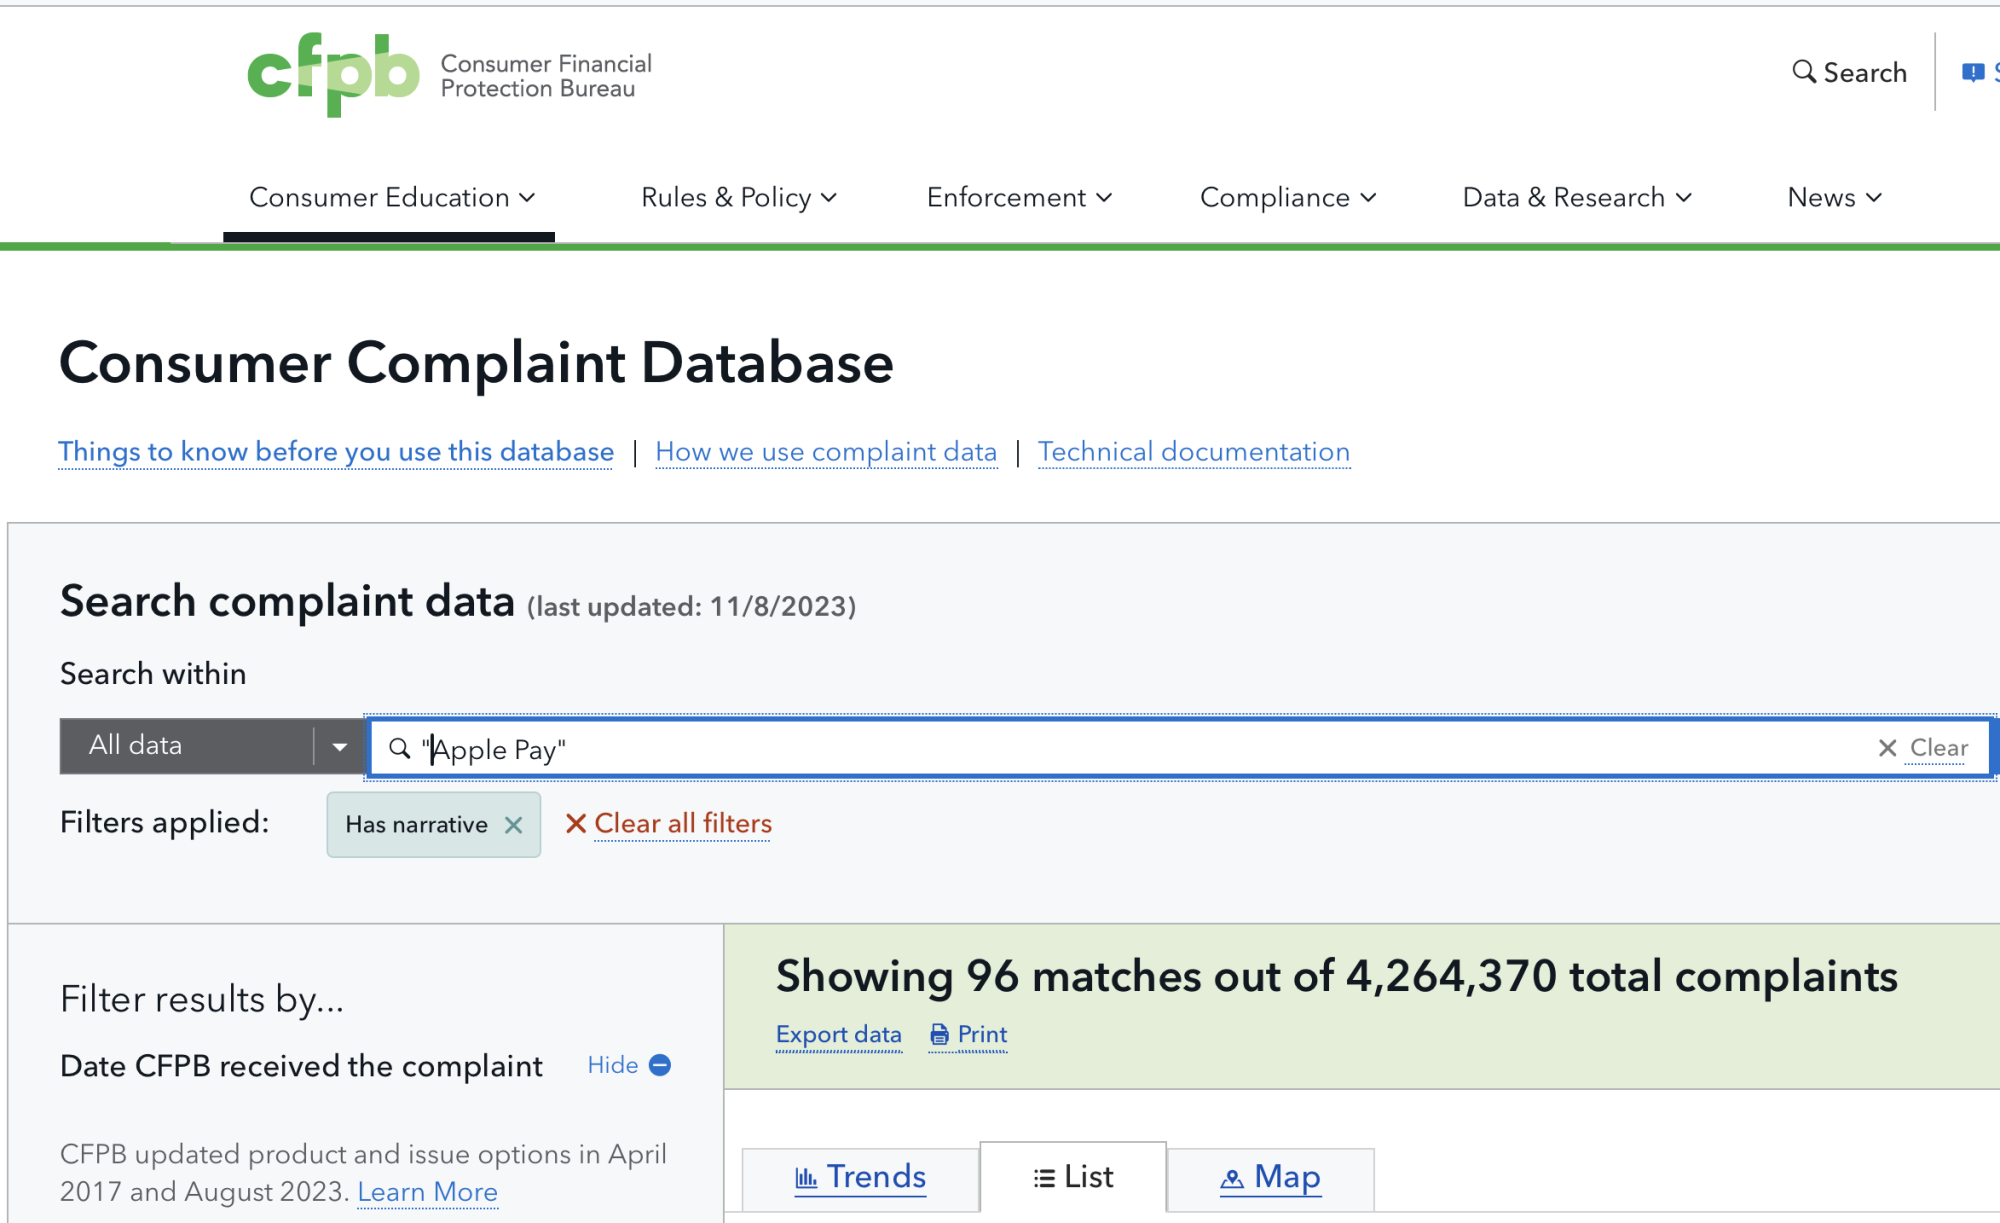Image resolution: width=2000 pixels, height=1223 pixels.
Task: Click the Learn More link
Action: coord(427,1192)
